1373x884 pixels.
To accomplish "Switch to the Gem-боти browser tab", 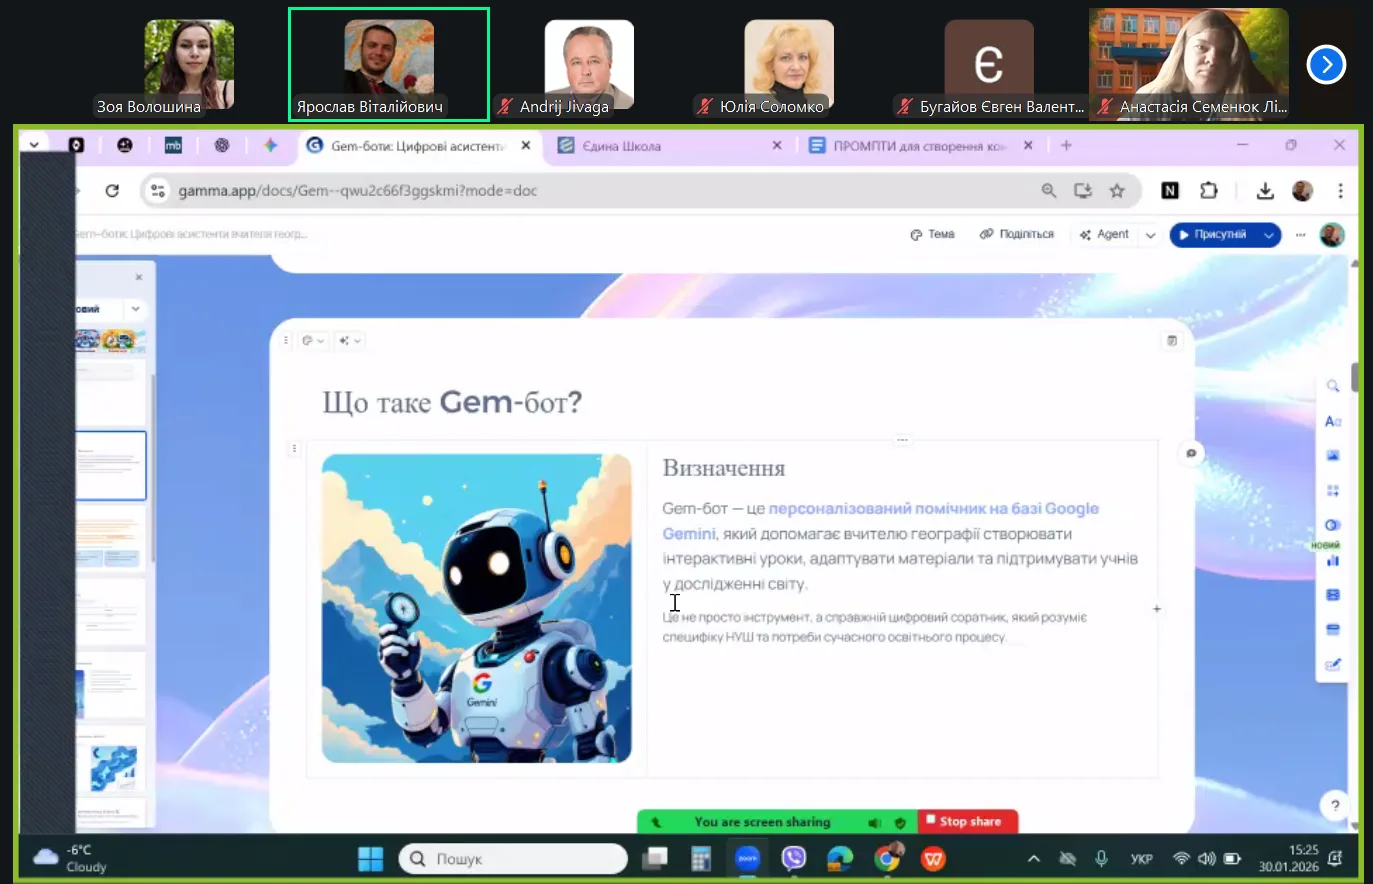I will [x=417, y=146].
